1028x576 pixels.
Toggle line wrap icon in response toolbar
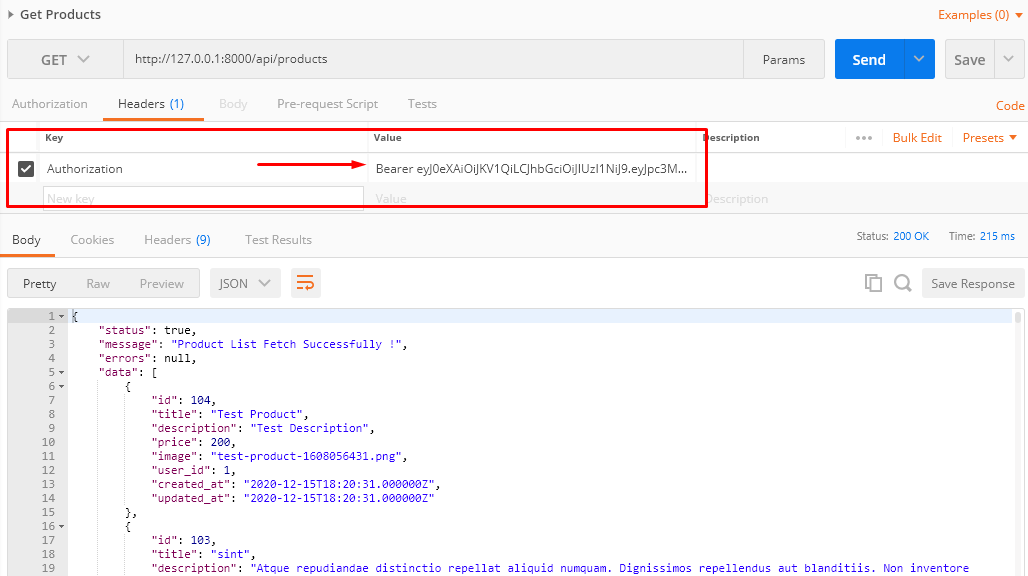click(x=306, y=283)
